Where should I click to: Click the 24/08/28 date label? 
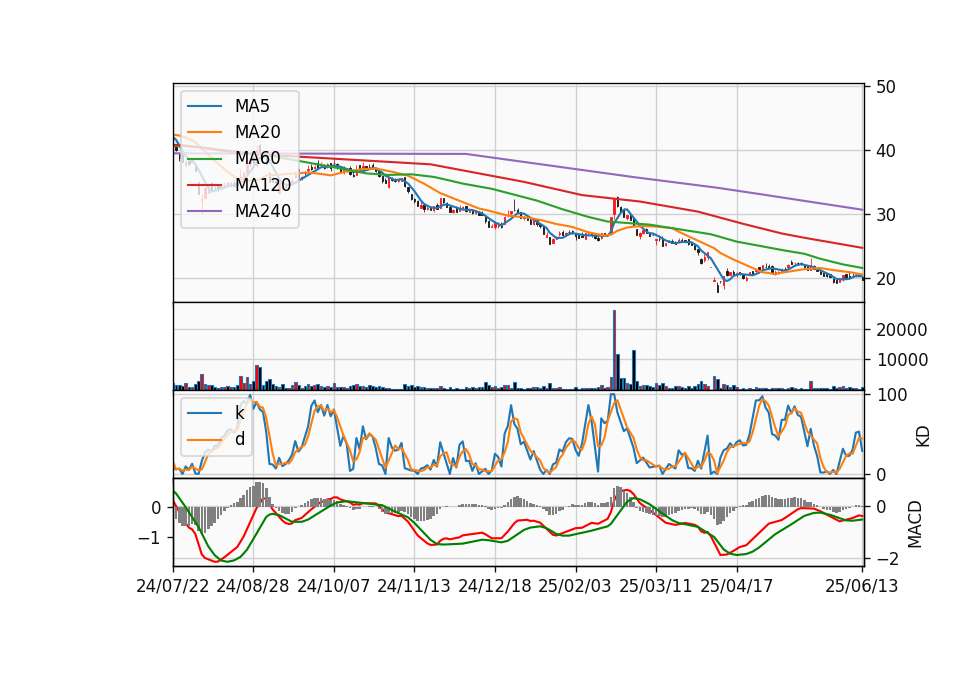click(253, 586)
